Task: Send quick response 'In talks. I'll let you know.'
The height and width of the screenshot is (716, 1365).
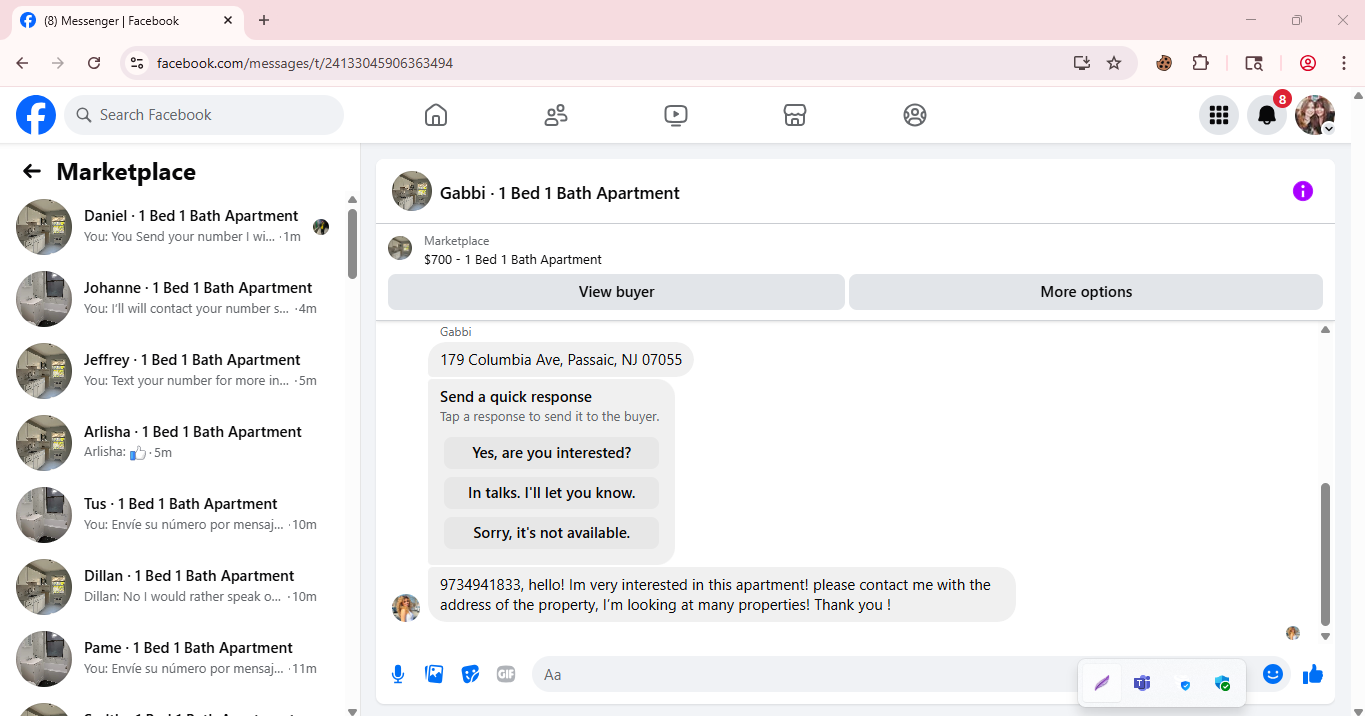Action: 552,493
